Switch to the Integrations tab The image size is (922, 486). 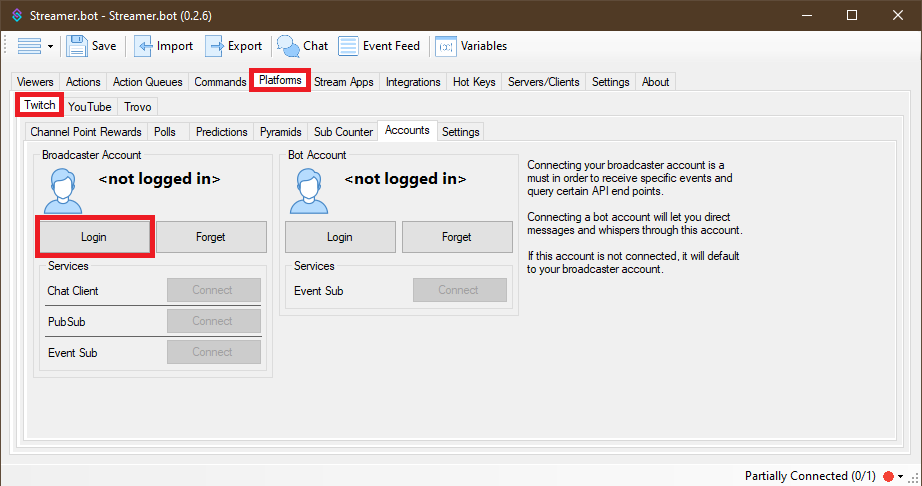pyautogui.click(x=413, y=82)
